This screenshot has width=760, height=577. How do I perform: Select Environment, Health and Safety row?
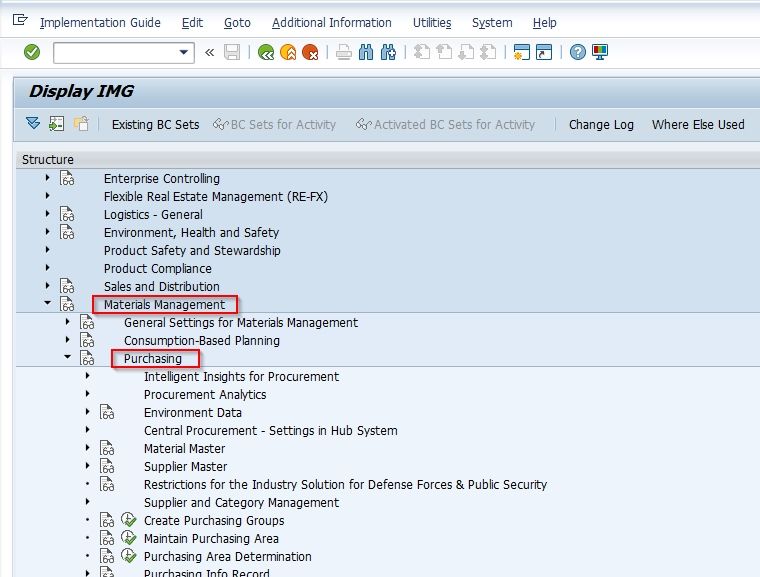(191, 232)
